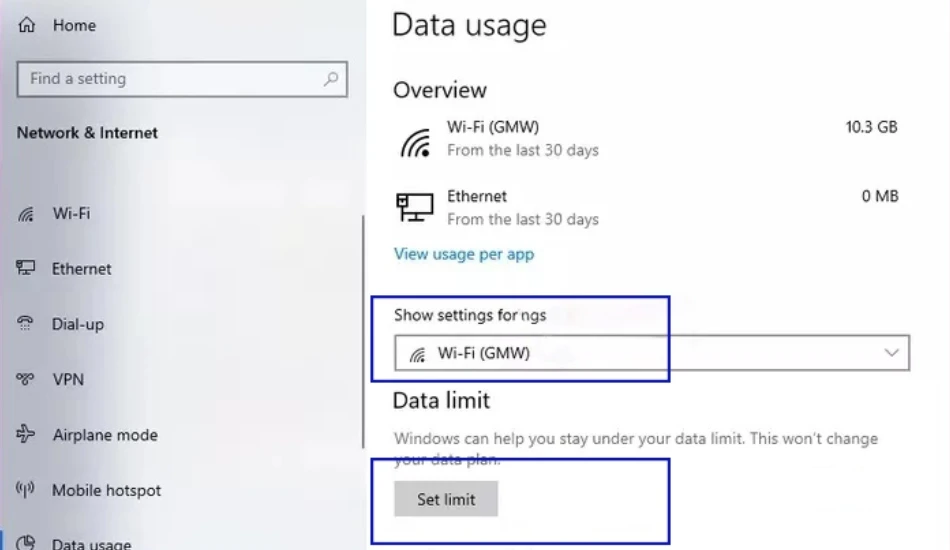The image size is (950, 550).
Task: Click the Ethernet overview monitor icon
Action: 415,207
